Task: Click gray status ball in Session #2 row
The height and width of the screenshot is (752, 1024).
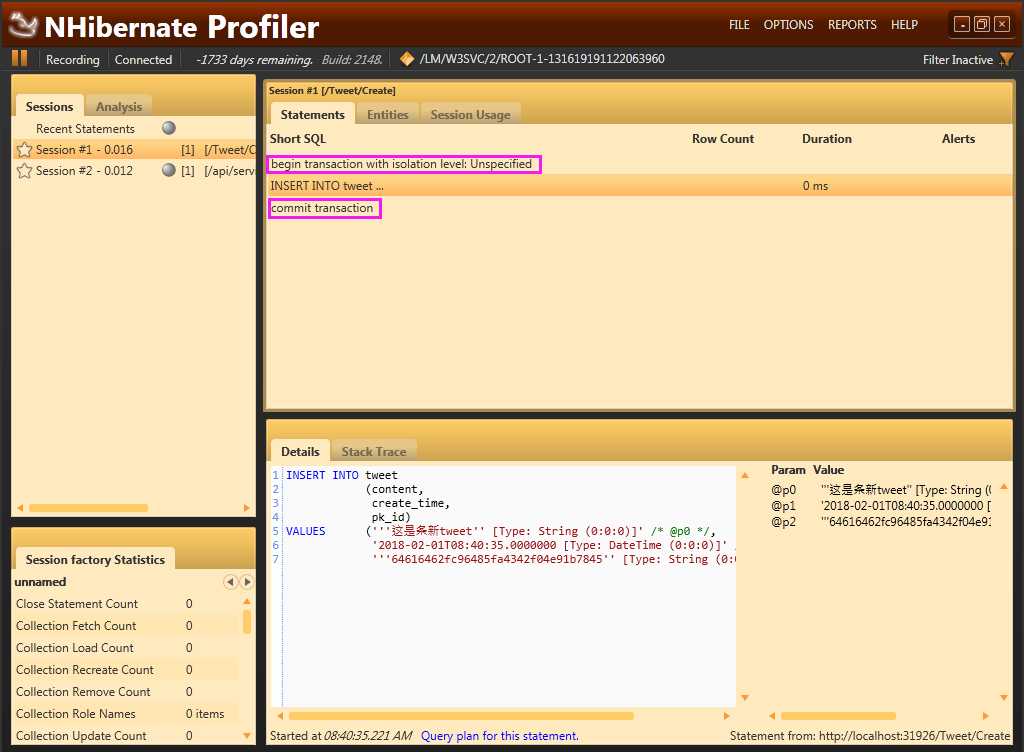Action: (168, 170)
